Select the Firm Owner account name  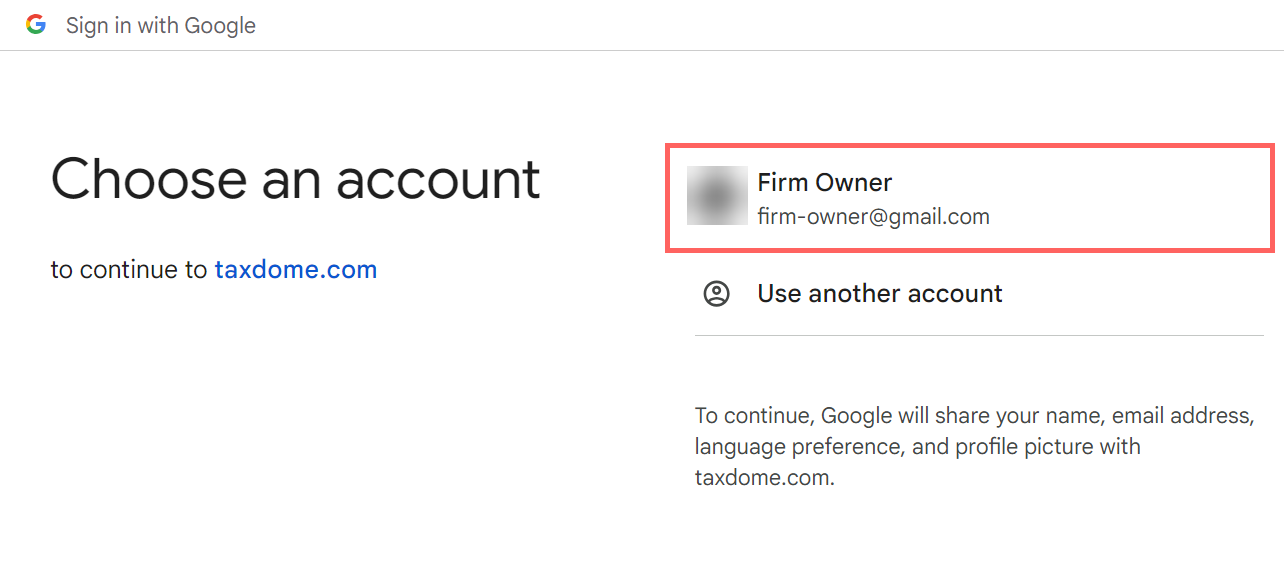point(824,183)
